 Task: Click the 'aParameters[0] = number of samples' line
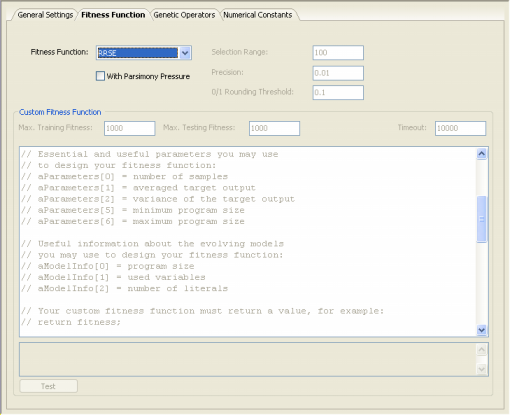(x=125, y=177)
